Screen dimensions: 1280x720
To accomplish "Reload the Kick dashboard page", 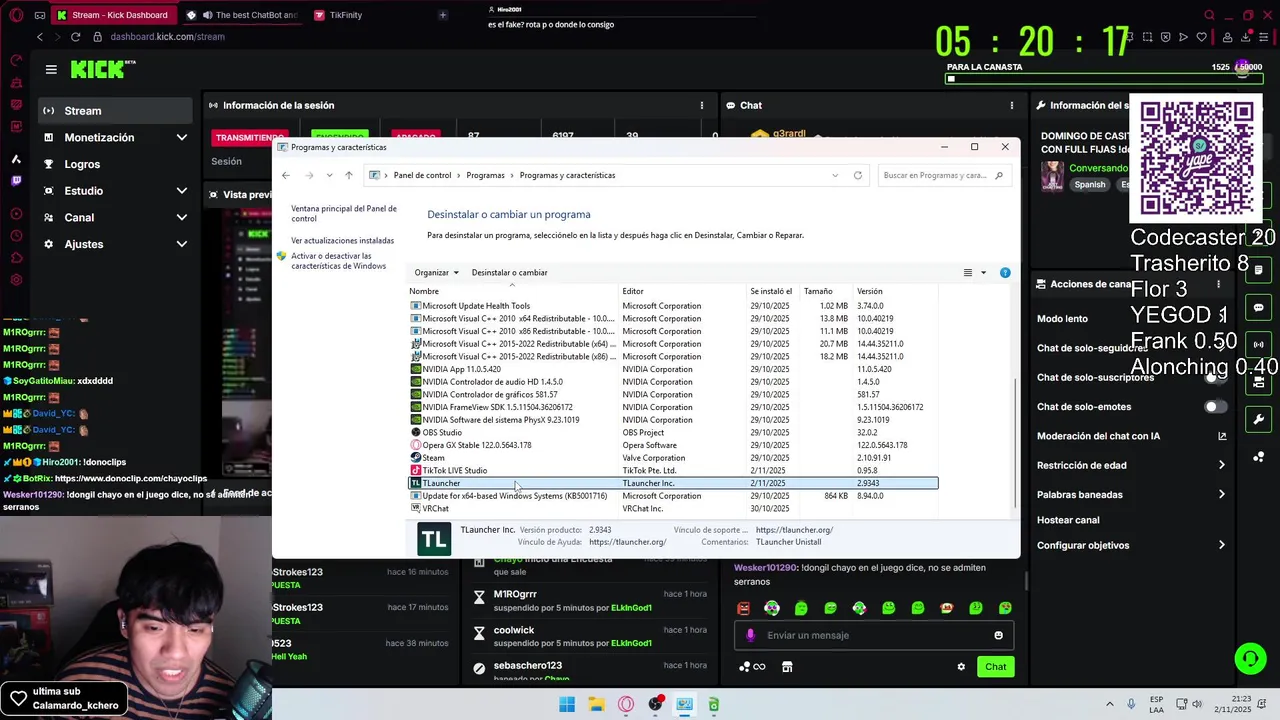I will [75, 37].
